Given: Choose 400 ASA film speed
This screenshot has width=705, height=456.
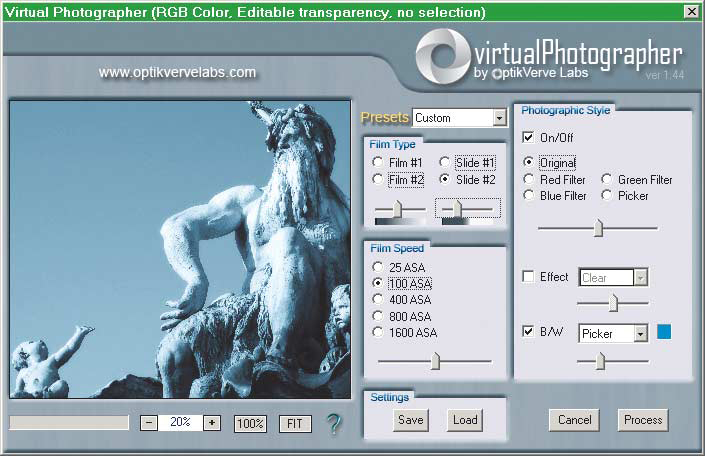Looking at the screenshot, I should pos(402,300).
